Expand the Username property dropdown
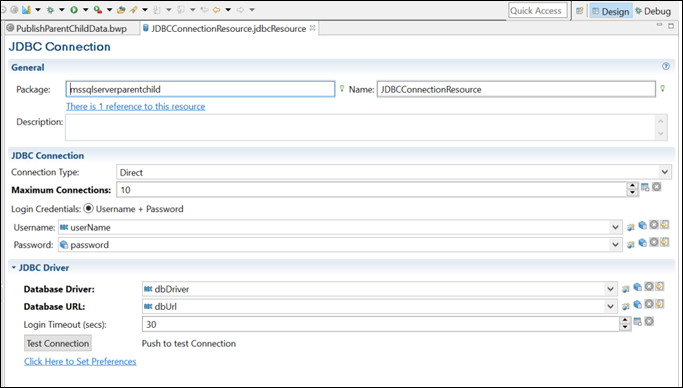 click(x=615, y=227)
